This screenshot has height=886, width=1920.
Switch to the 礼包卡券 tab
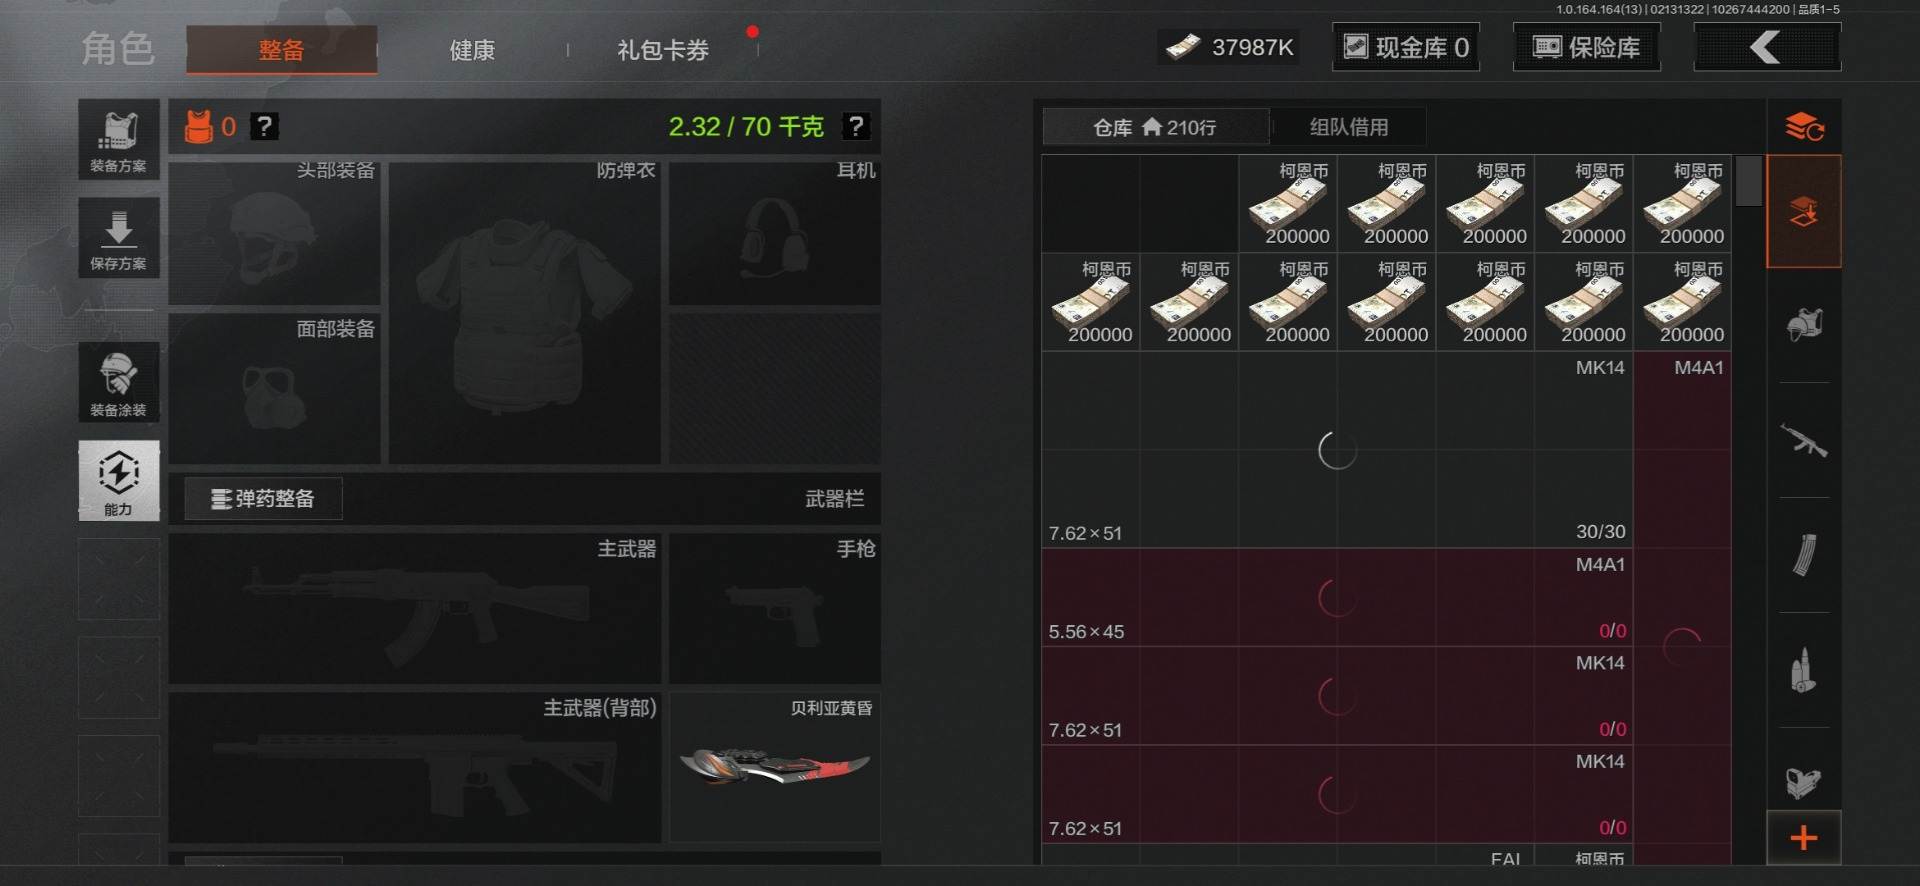[x=663, y=50]
